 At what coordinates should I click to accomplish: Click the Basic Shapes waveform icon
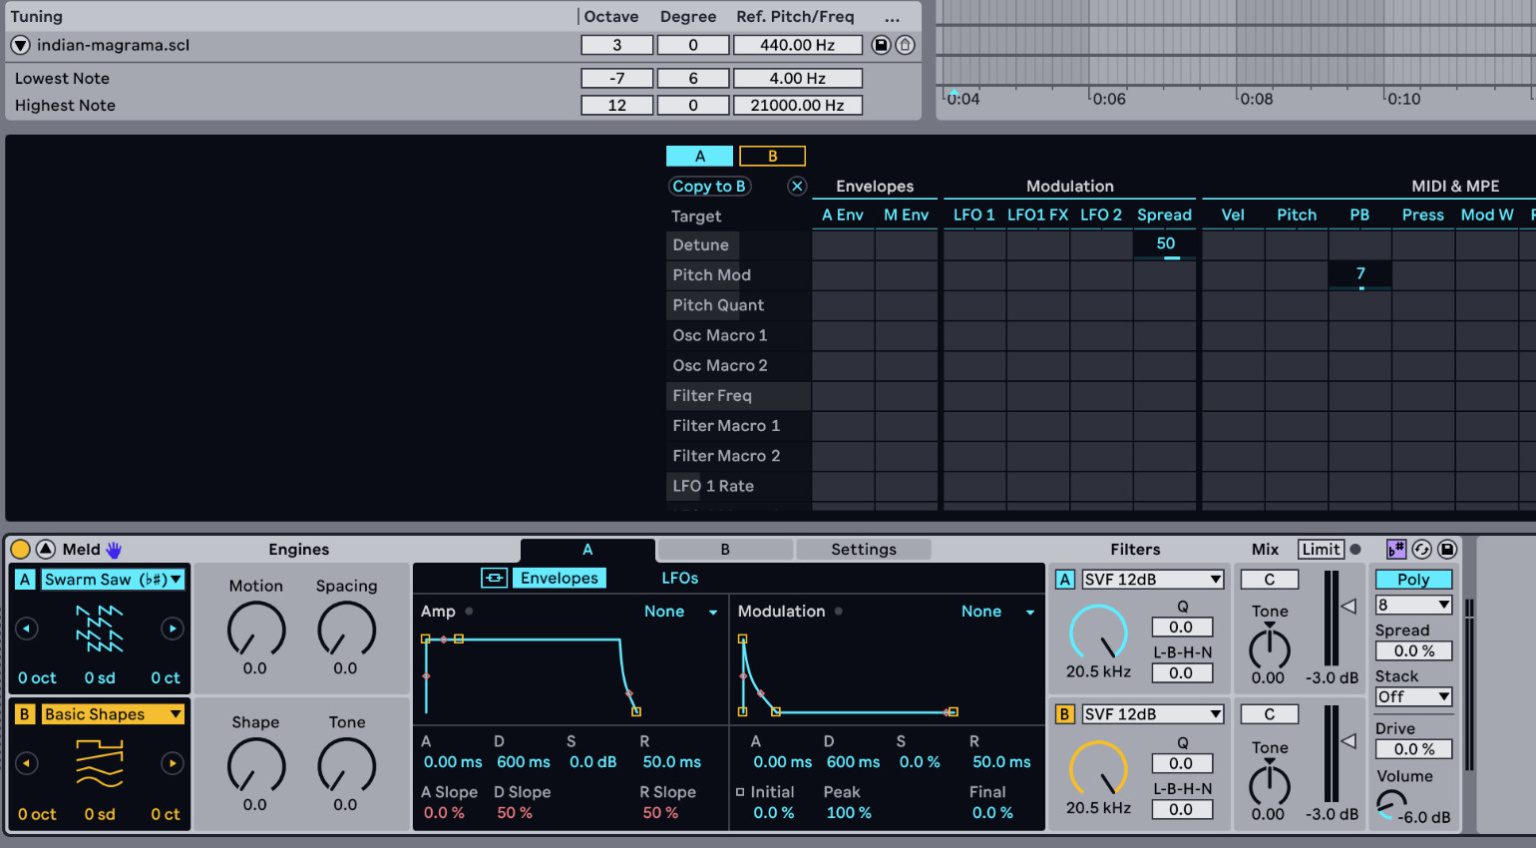click(99, 763)
